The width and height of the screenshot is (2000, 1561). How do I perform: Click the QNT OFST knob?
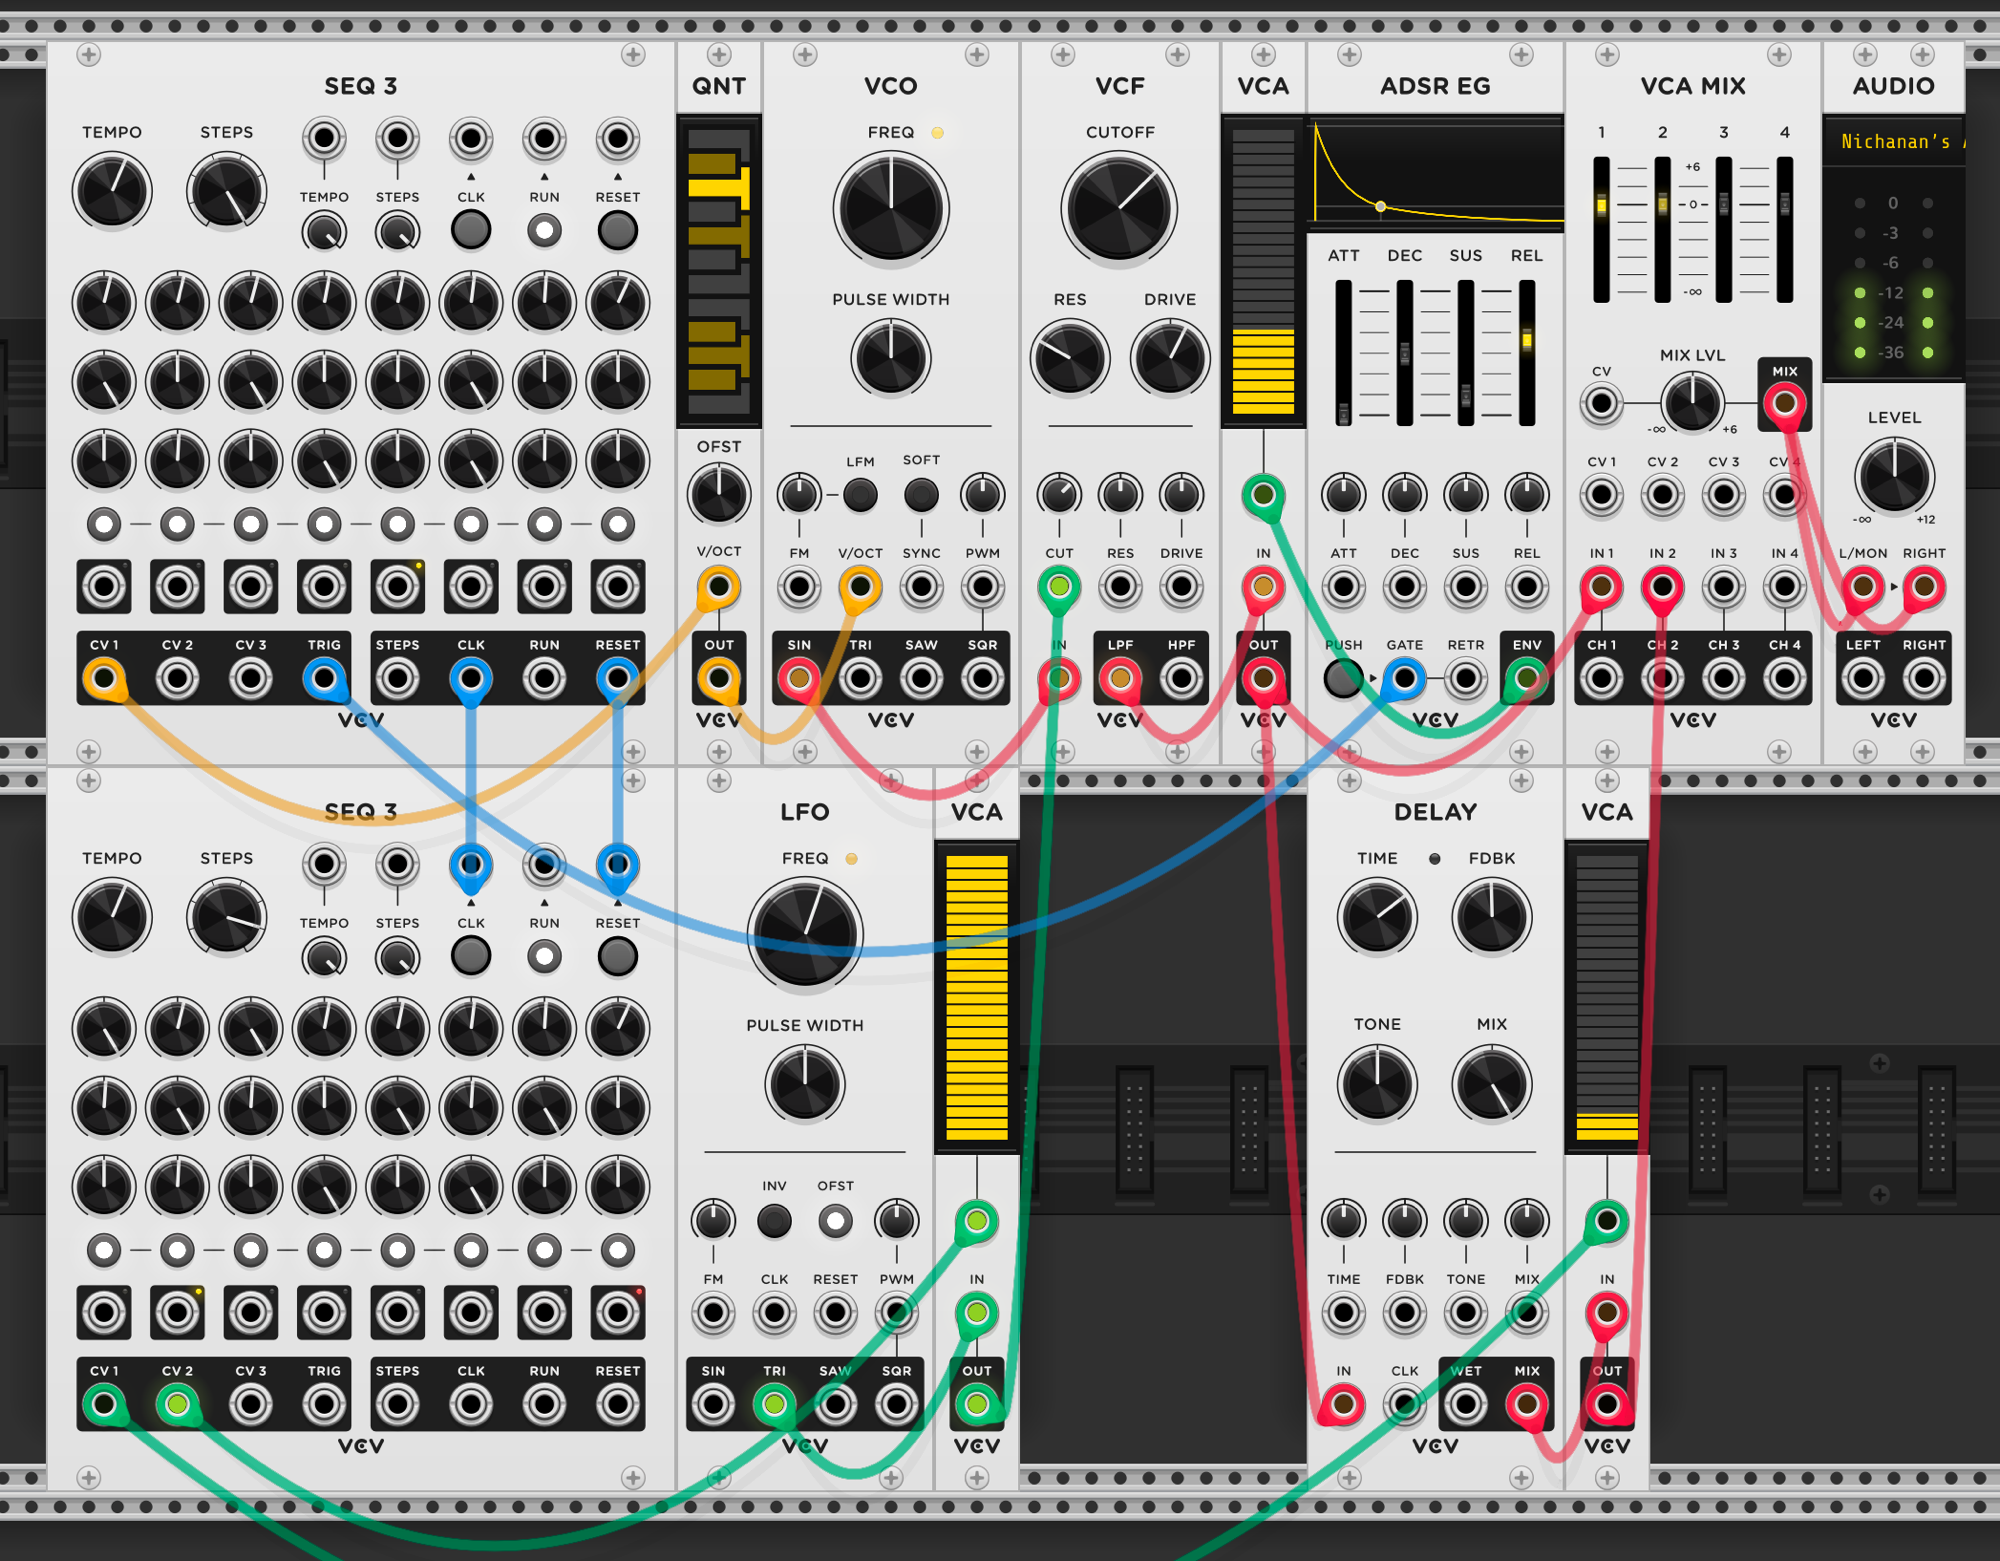718,494
